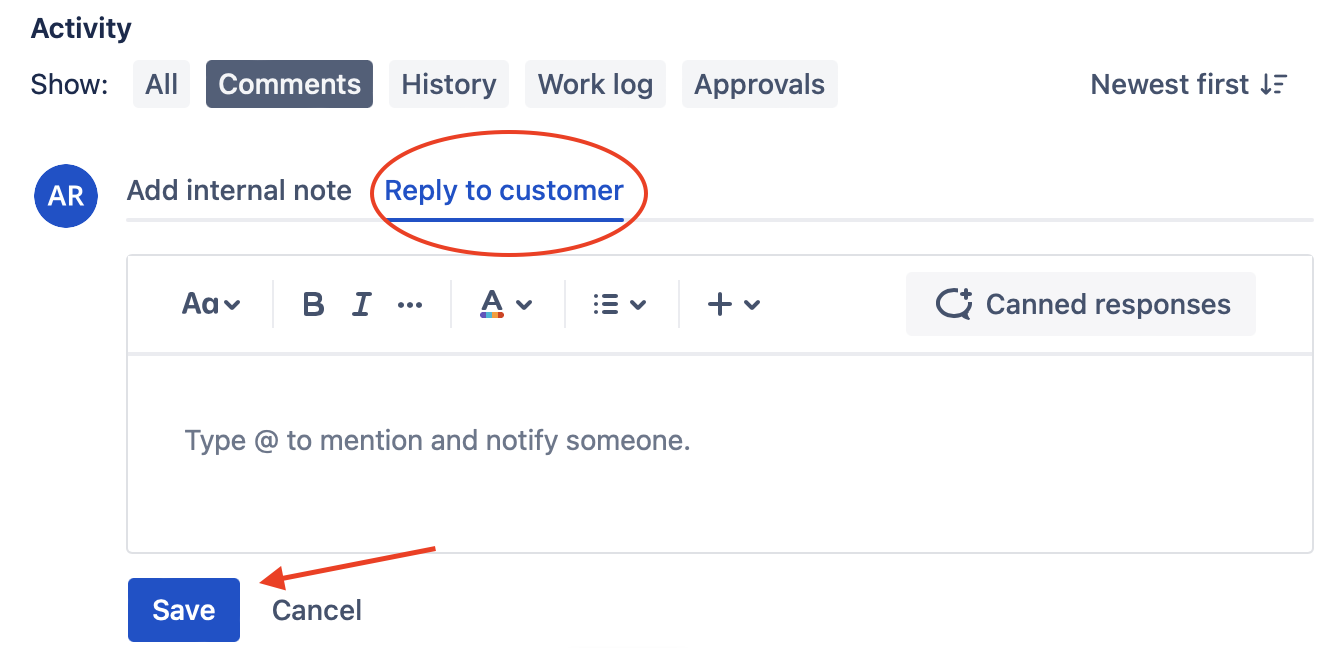Viewport: 1338px width, 648px height.
Task: Click into the comment text field
Action: (719, 450)
